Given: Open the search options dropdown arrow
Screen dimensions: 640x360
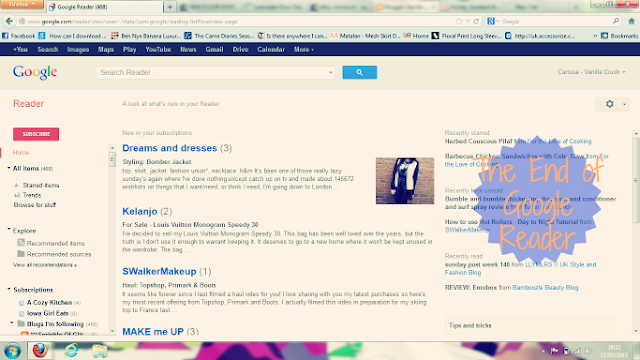Looking at the screenshot, I should click(330, 73).
